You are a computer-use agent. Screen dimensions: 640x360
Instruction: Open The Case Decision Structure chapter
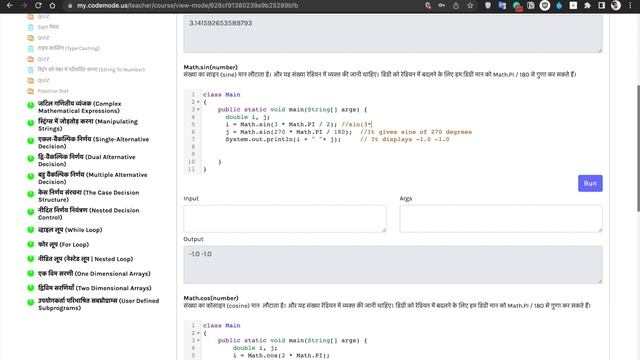89,196
